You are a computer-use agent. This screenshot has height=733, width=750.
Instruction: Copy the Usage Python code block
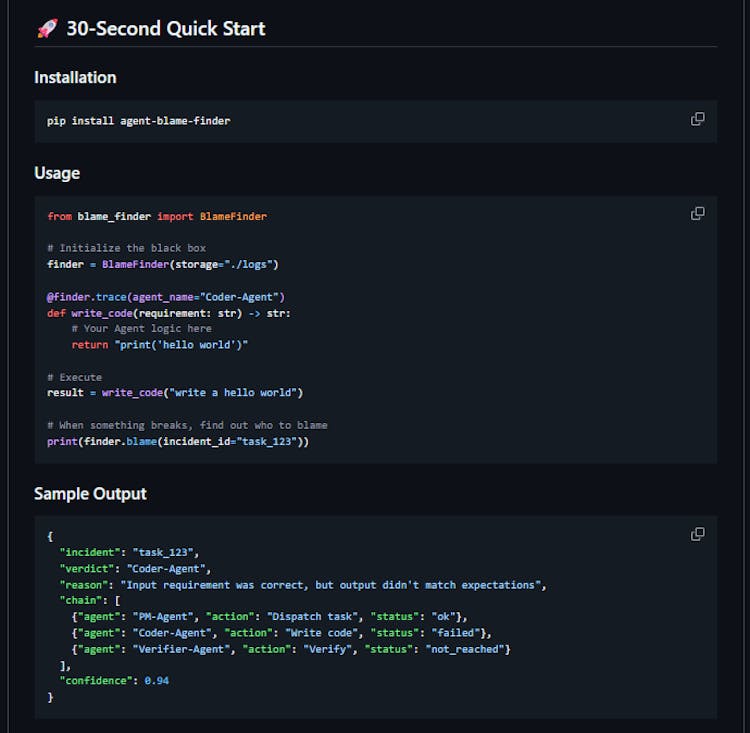point(697,214)
